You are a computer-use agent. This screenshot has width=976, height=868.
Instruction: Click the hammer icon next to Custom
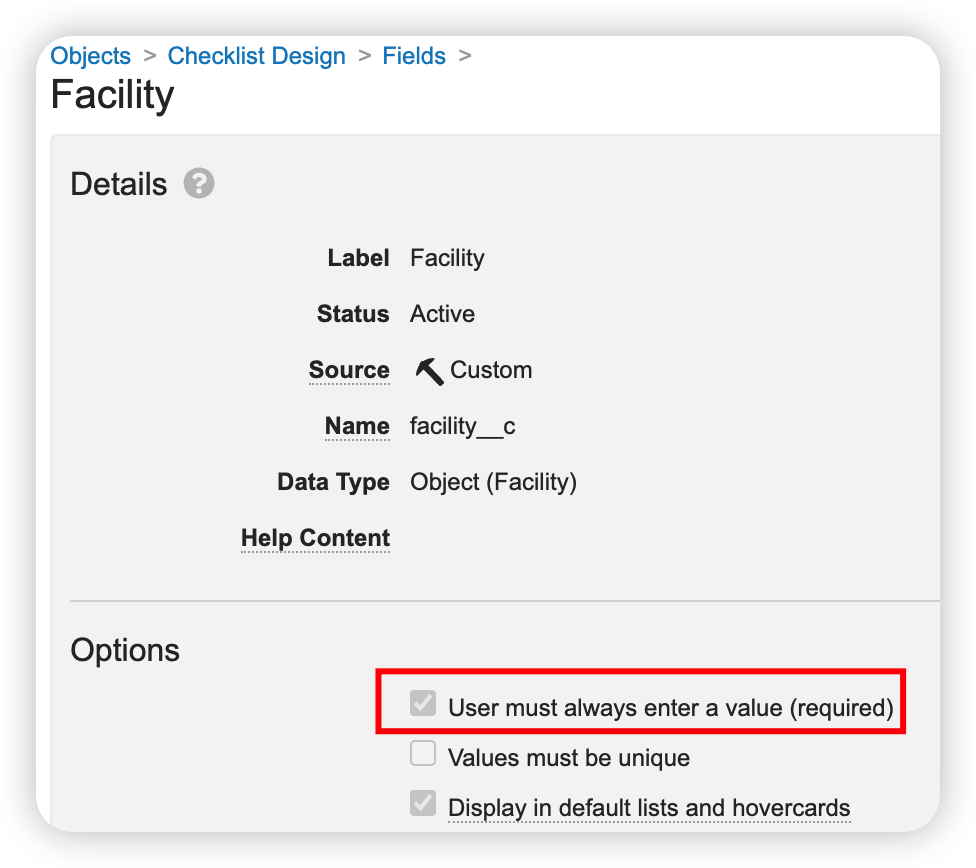429,371
